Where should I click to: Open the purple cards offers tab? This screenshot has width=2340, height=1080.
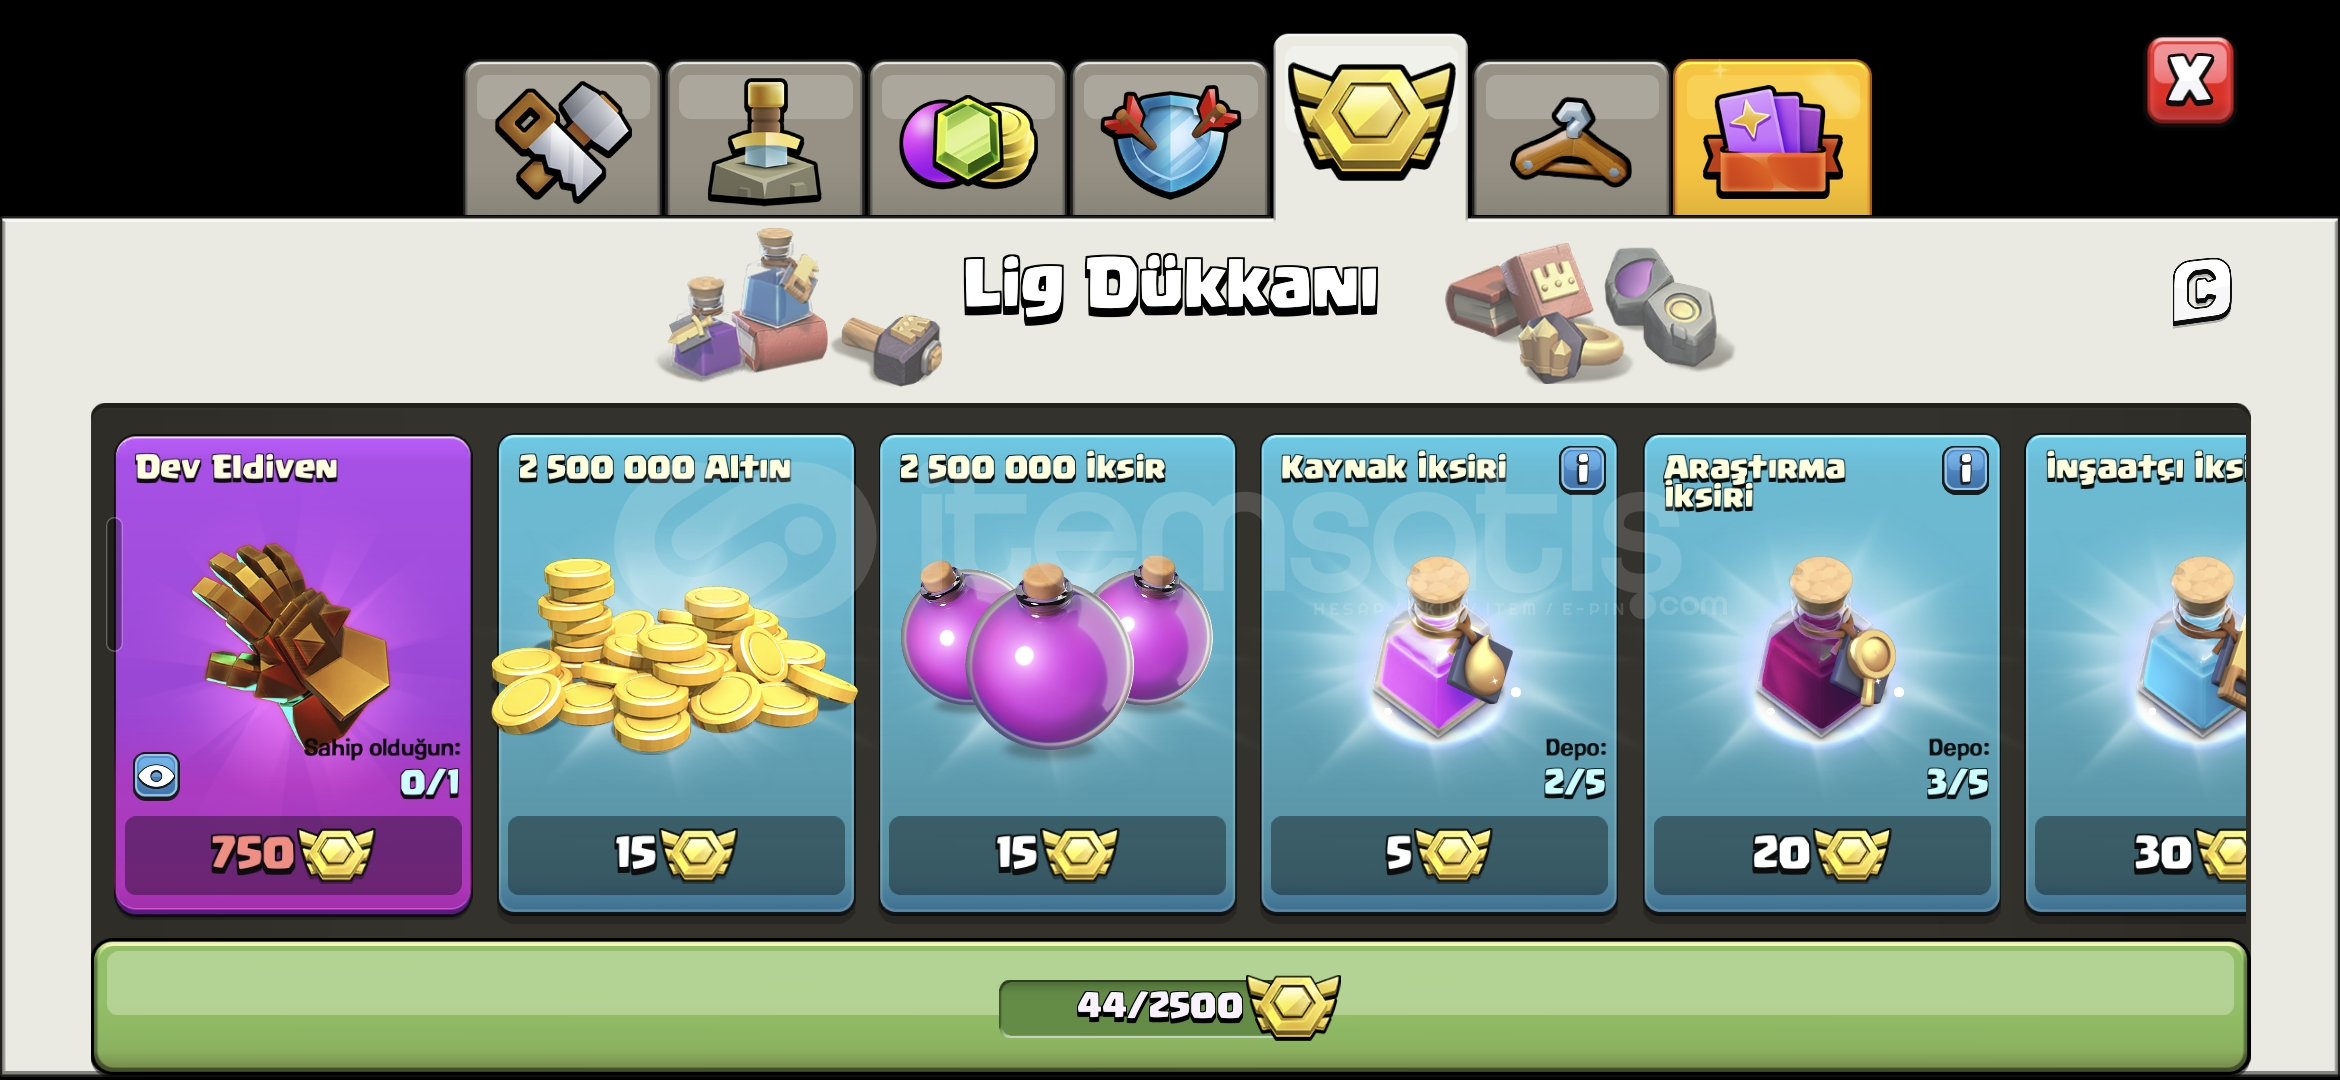(1772, 139)
